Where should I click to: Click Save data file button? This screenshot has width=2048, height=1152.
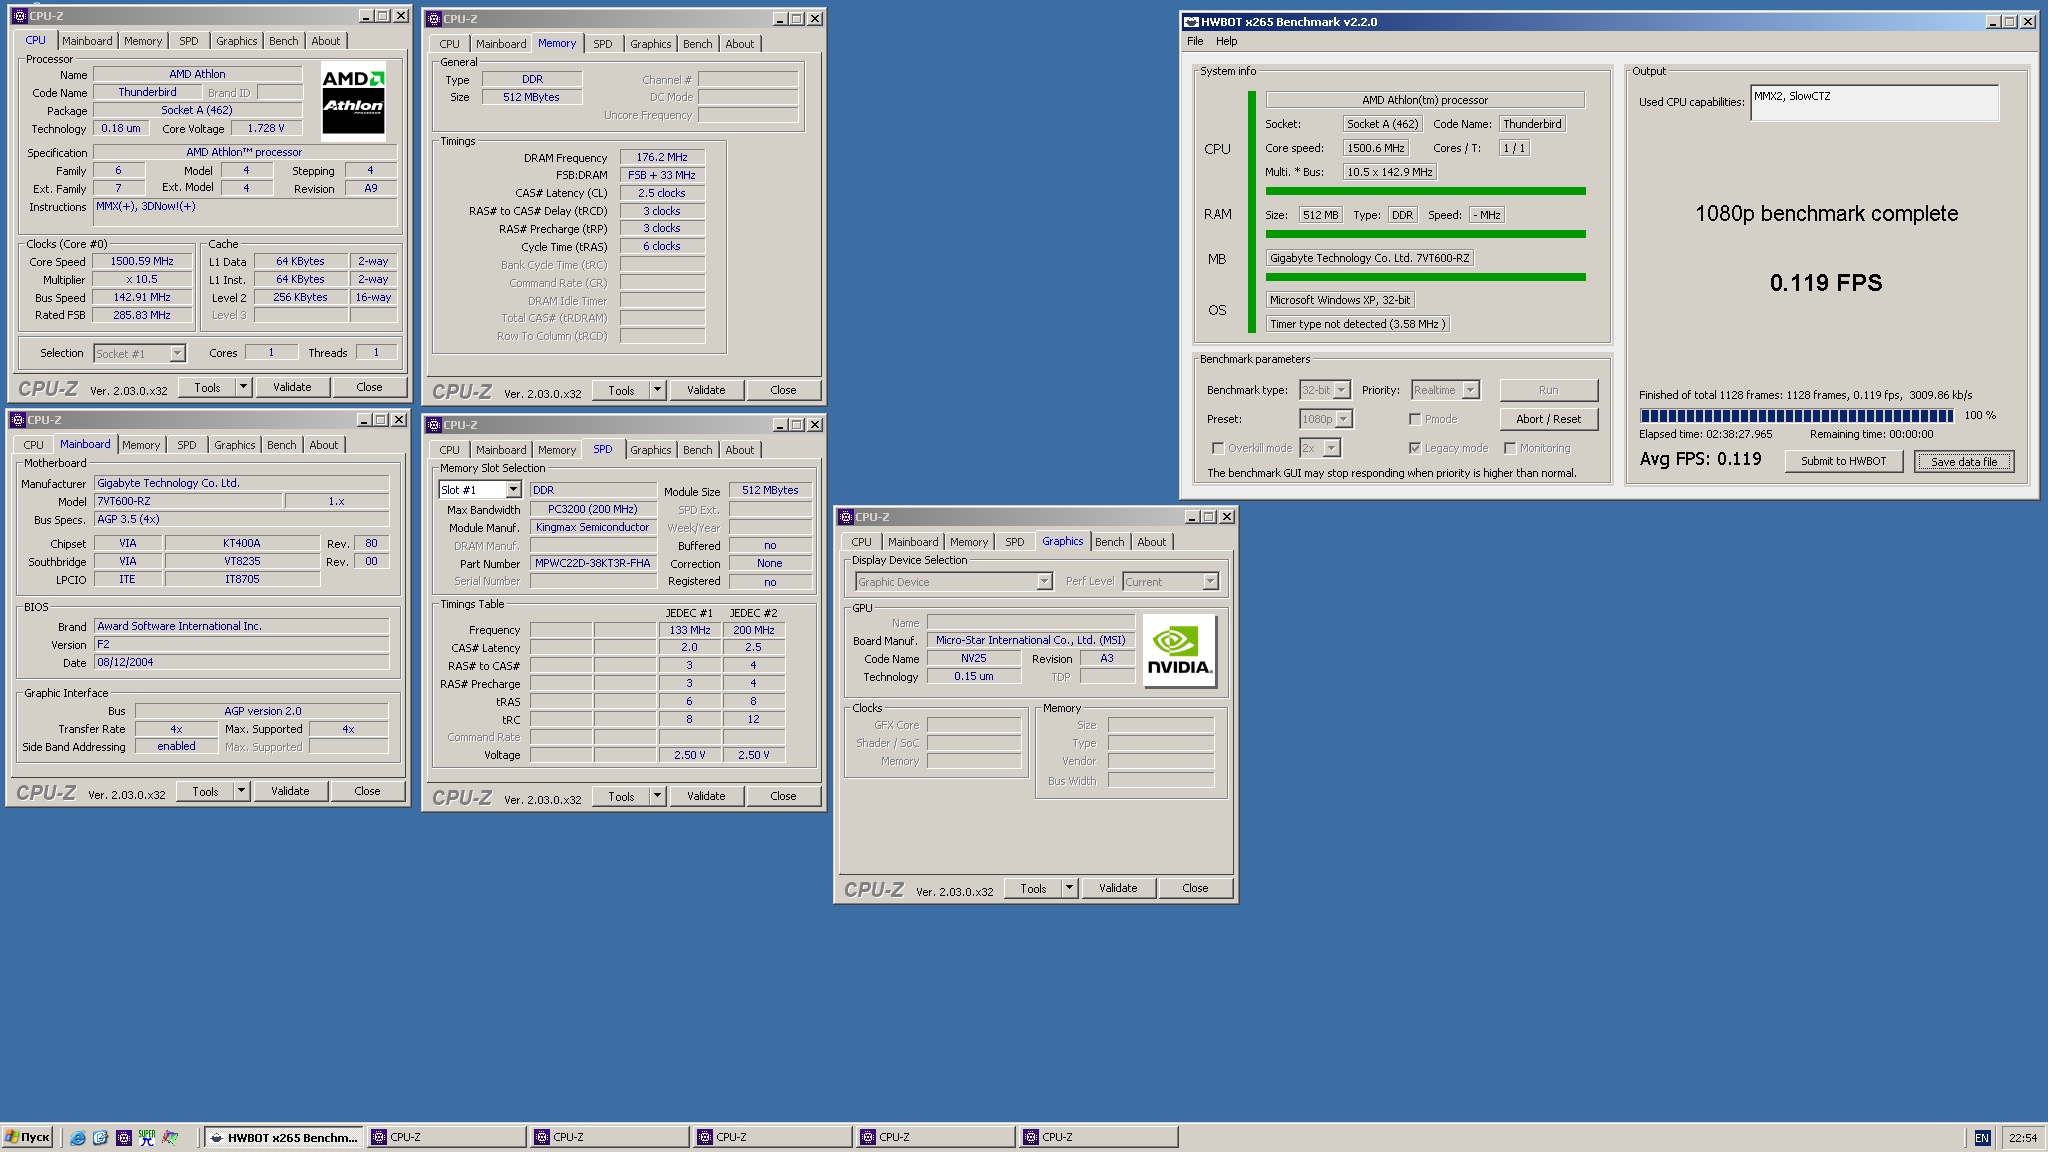point(1963,461)
